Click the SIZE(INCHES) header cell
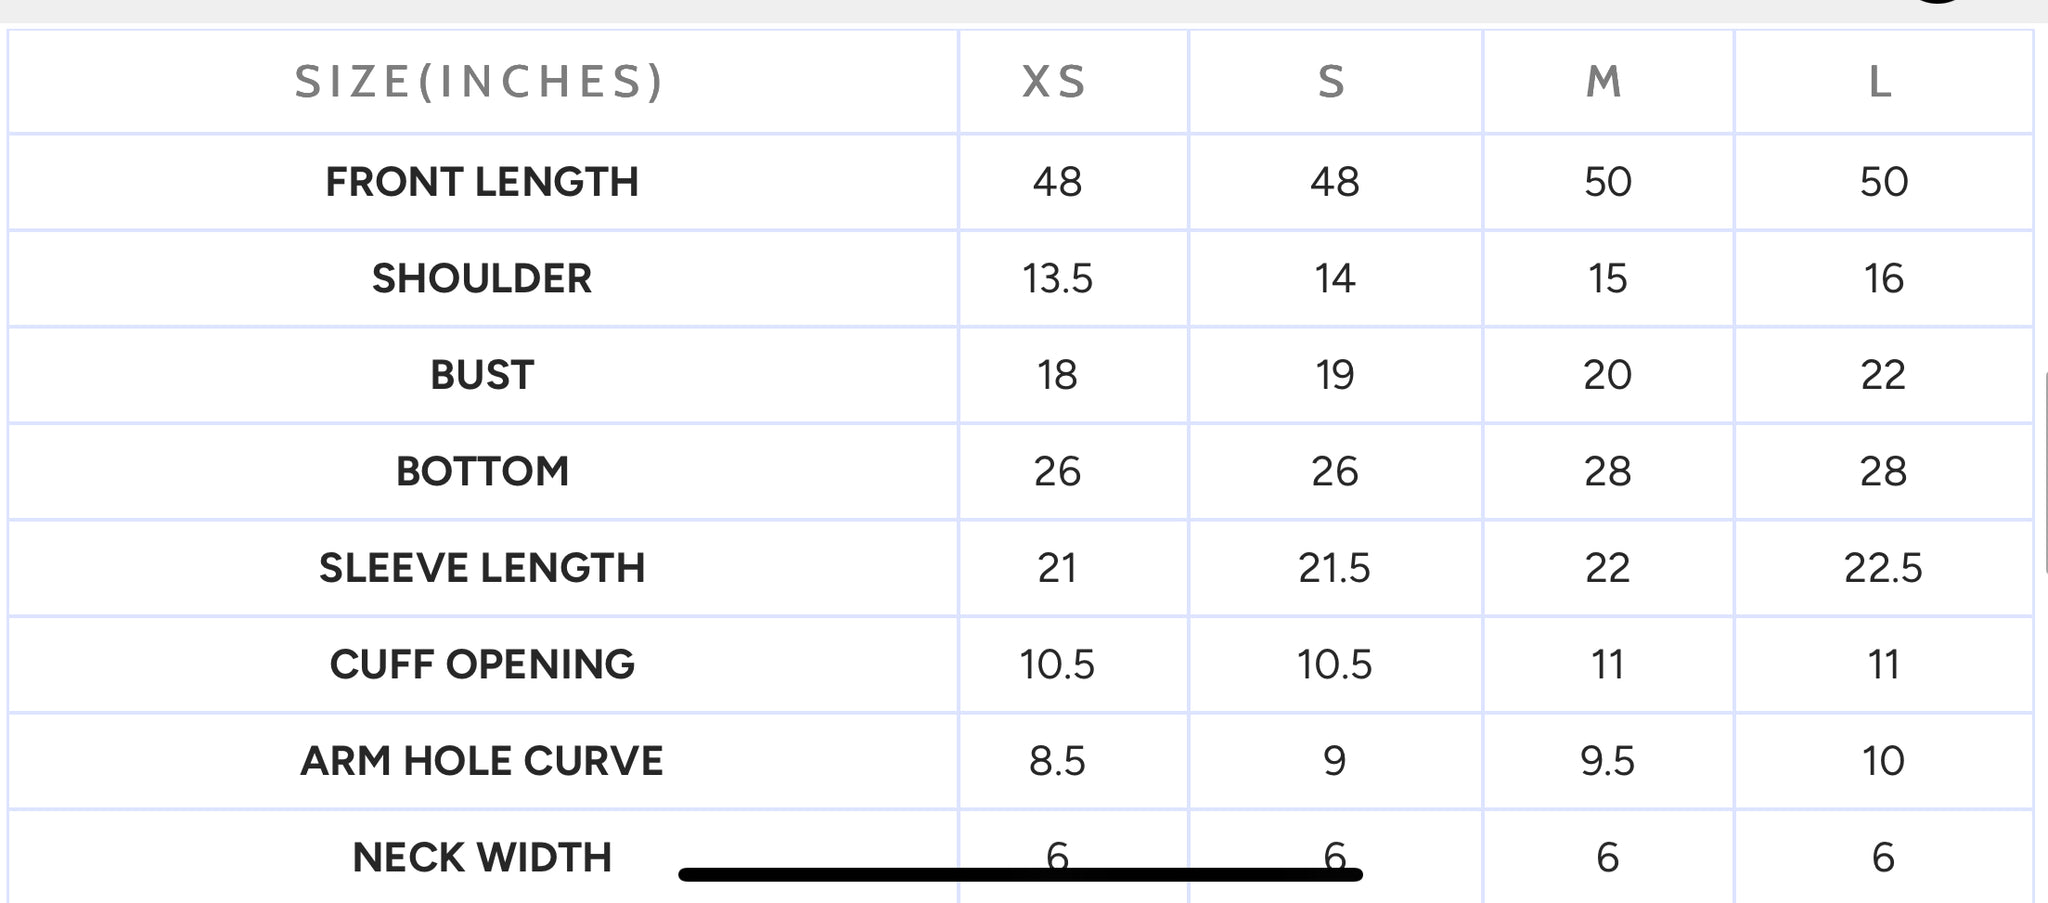Screen dimensions: 2048x903 (480, 82)
